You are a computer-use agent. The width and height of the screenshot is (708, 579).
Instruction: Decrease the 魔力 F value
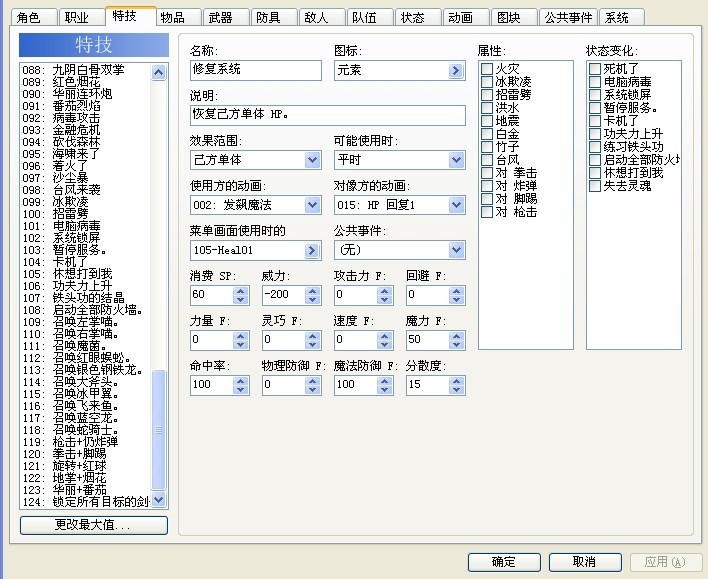click(x=456, y=345)
